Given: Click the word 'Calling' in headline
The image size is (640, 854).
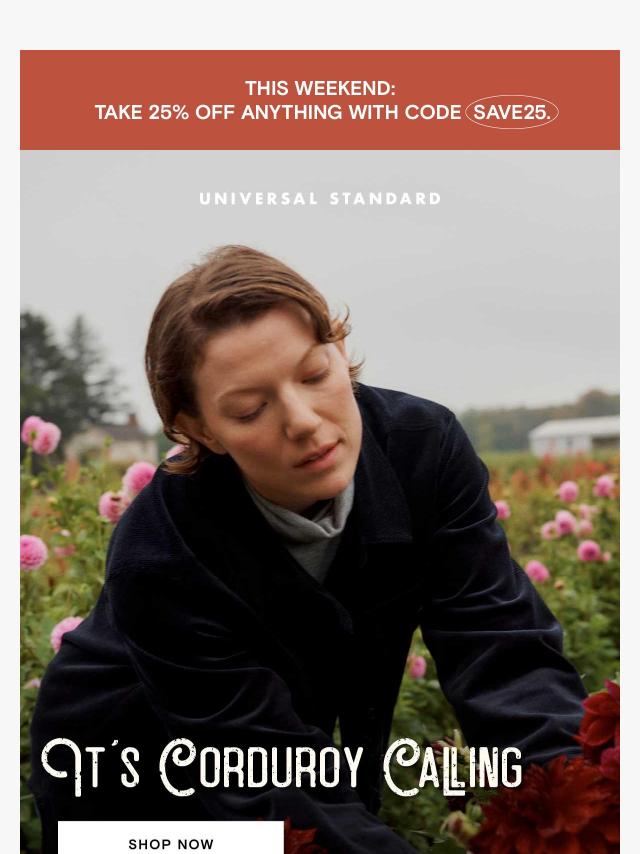Looking at the screenshot, I should point(453,766).
